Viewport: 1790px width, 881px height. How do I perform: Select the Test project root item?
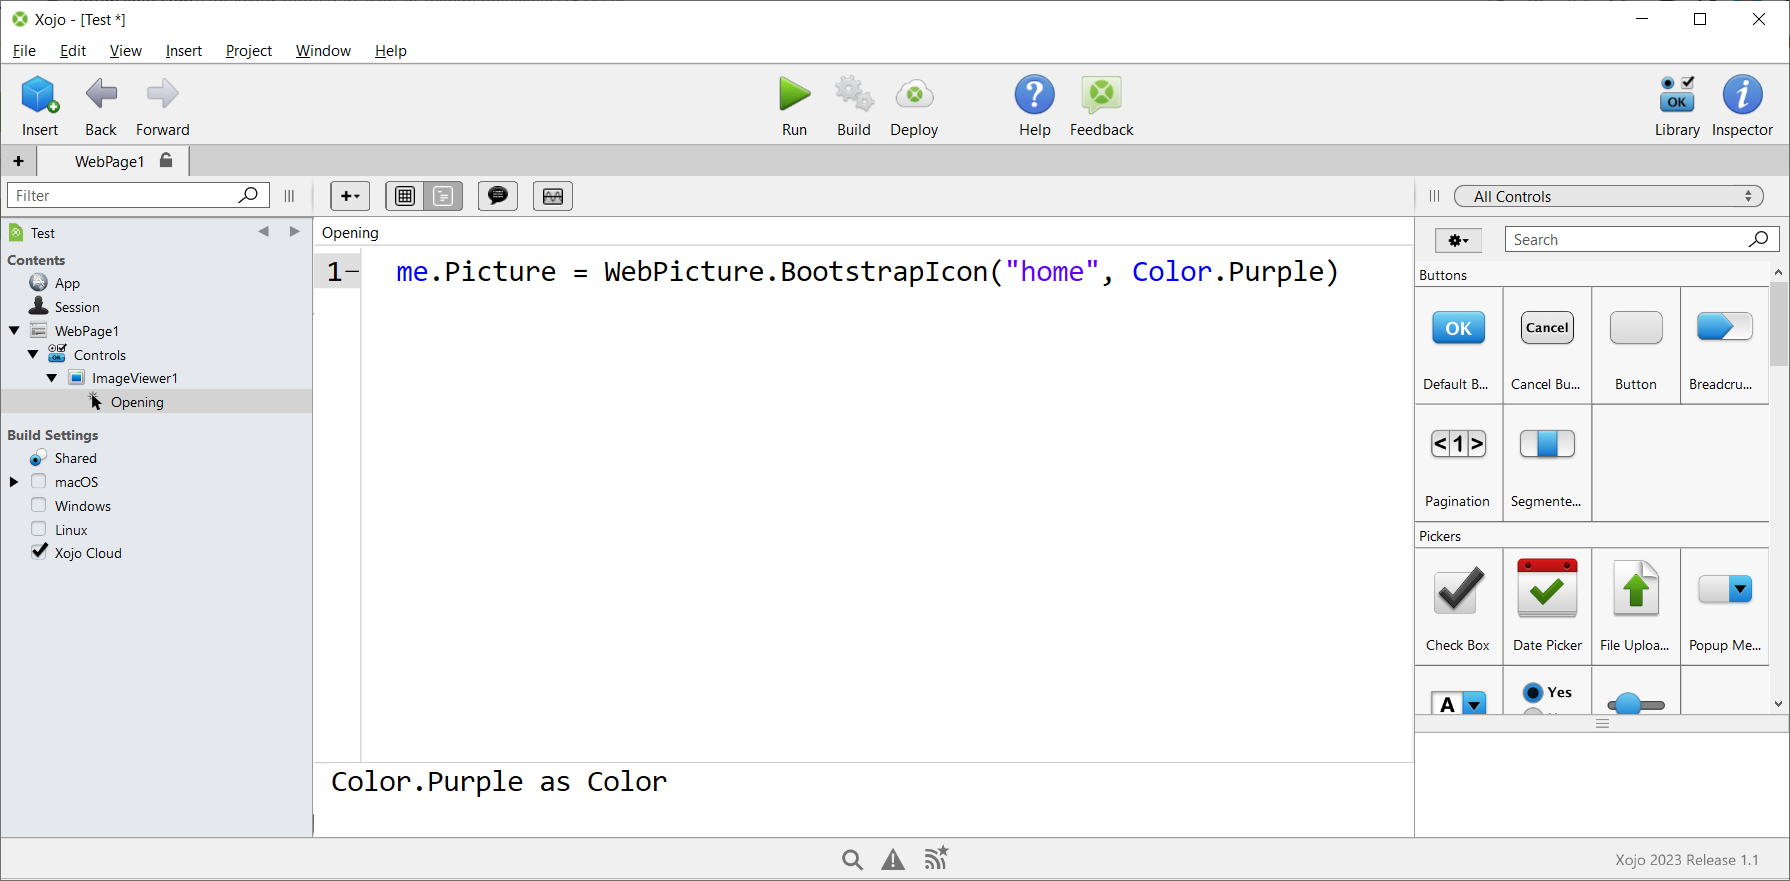[43, 233]
